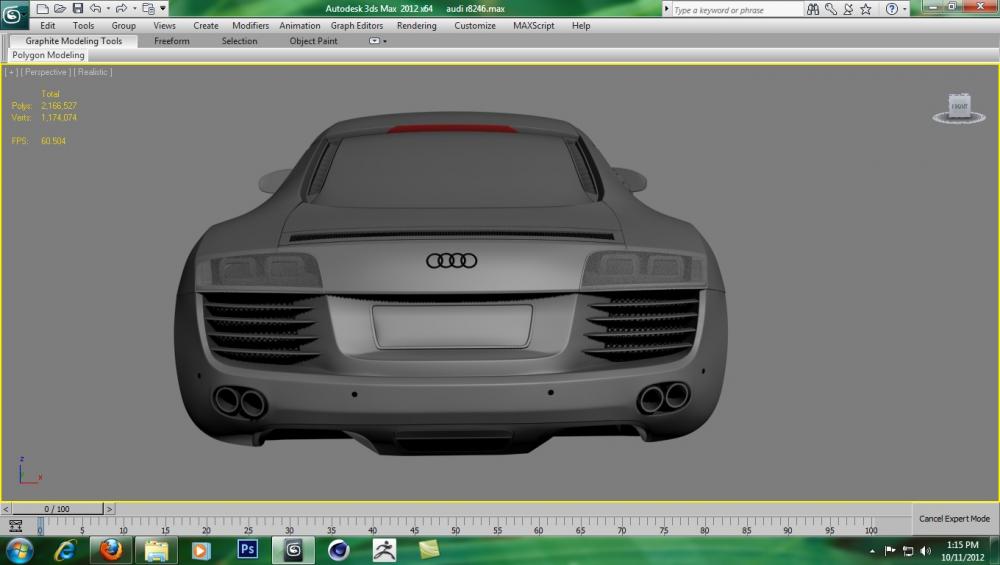Open the Views menu

tap(164, 26)
